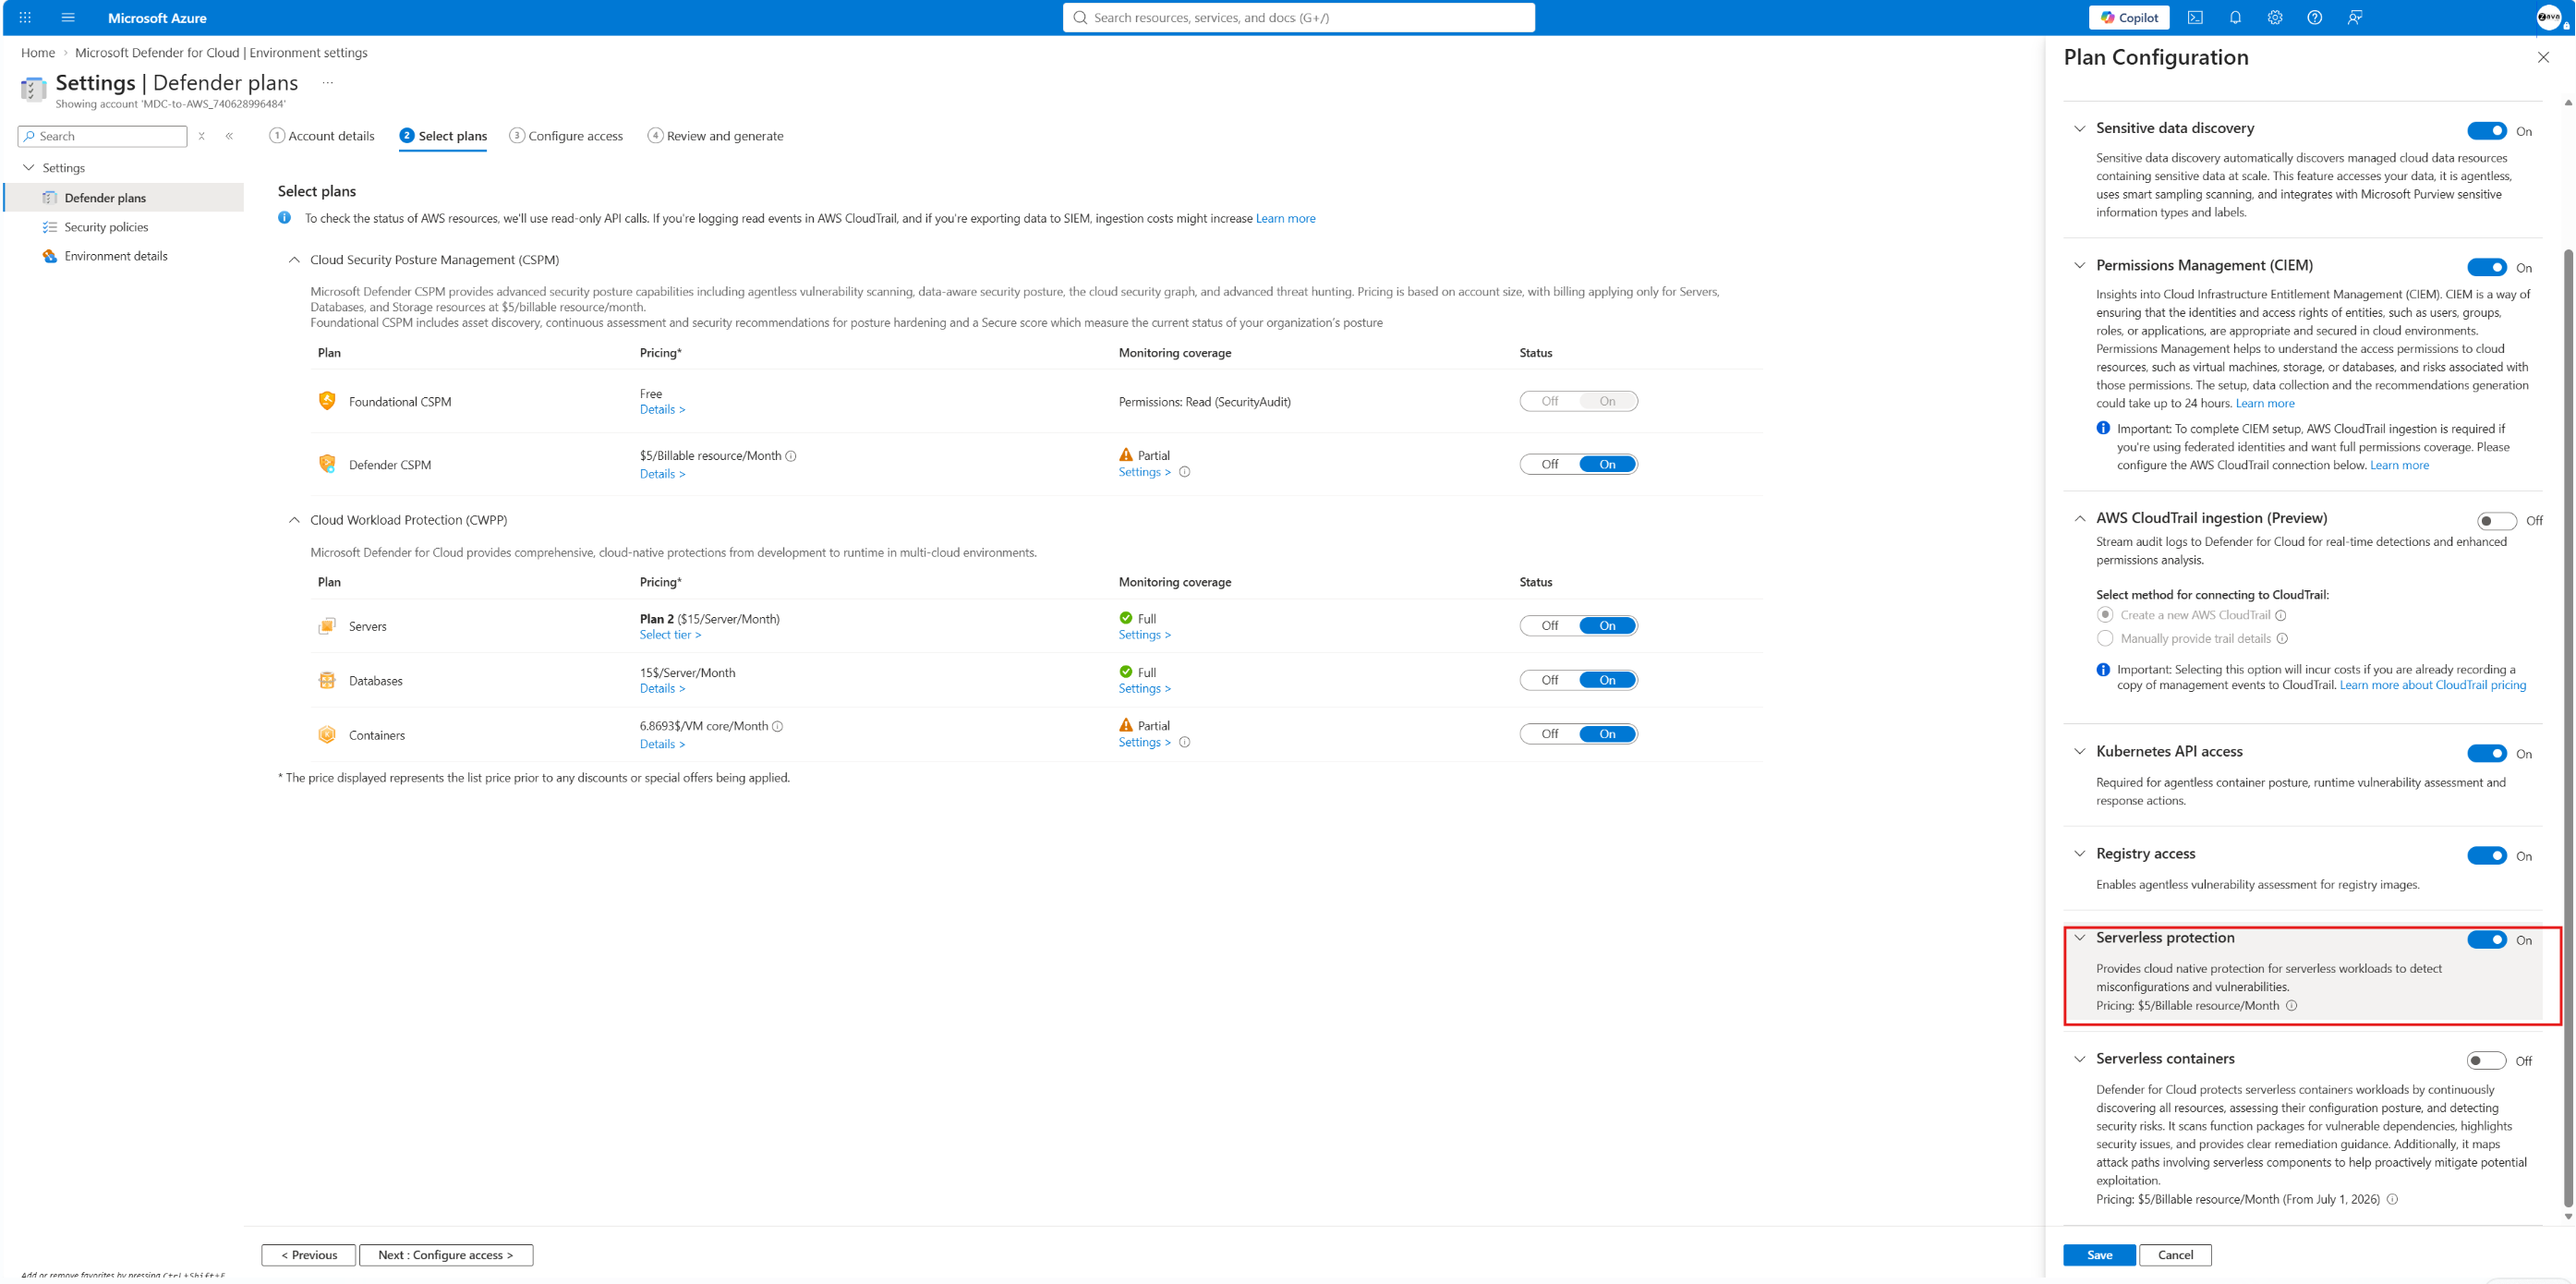Go to Configure access step
The image size is (2576, 1284).
point(566,136)
